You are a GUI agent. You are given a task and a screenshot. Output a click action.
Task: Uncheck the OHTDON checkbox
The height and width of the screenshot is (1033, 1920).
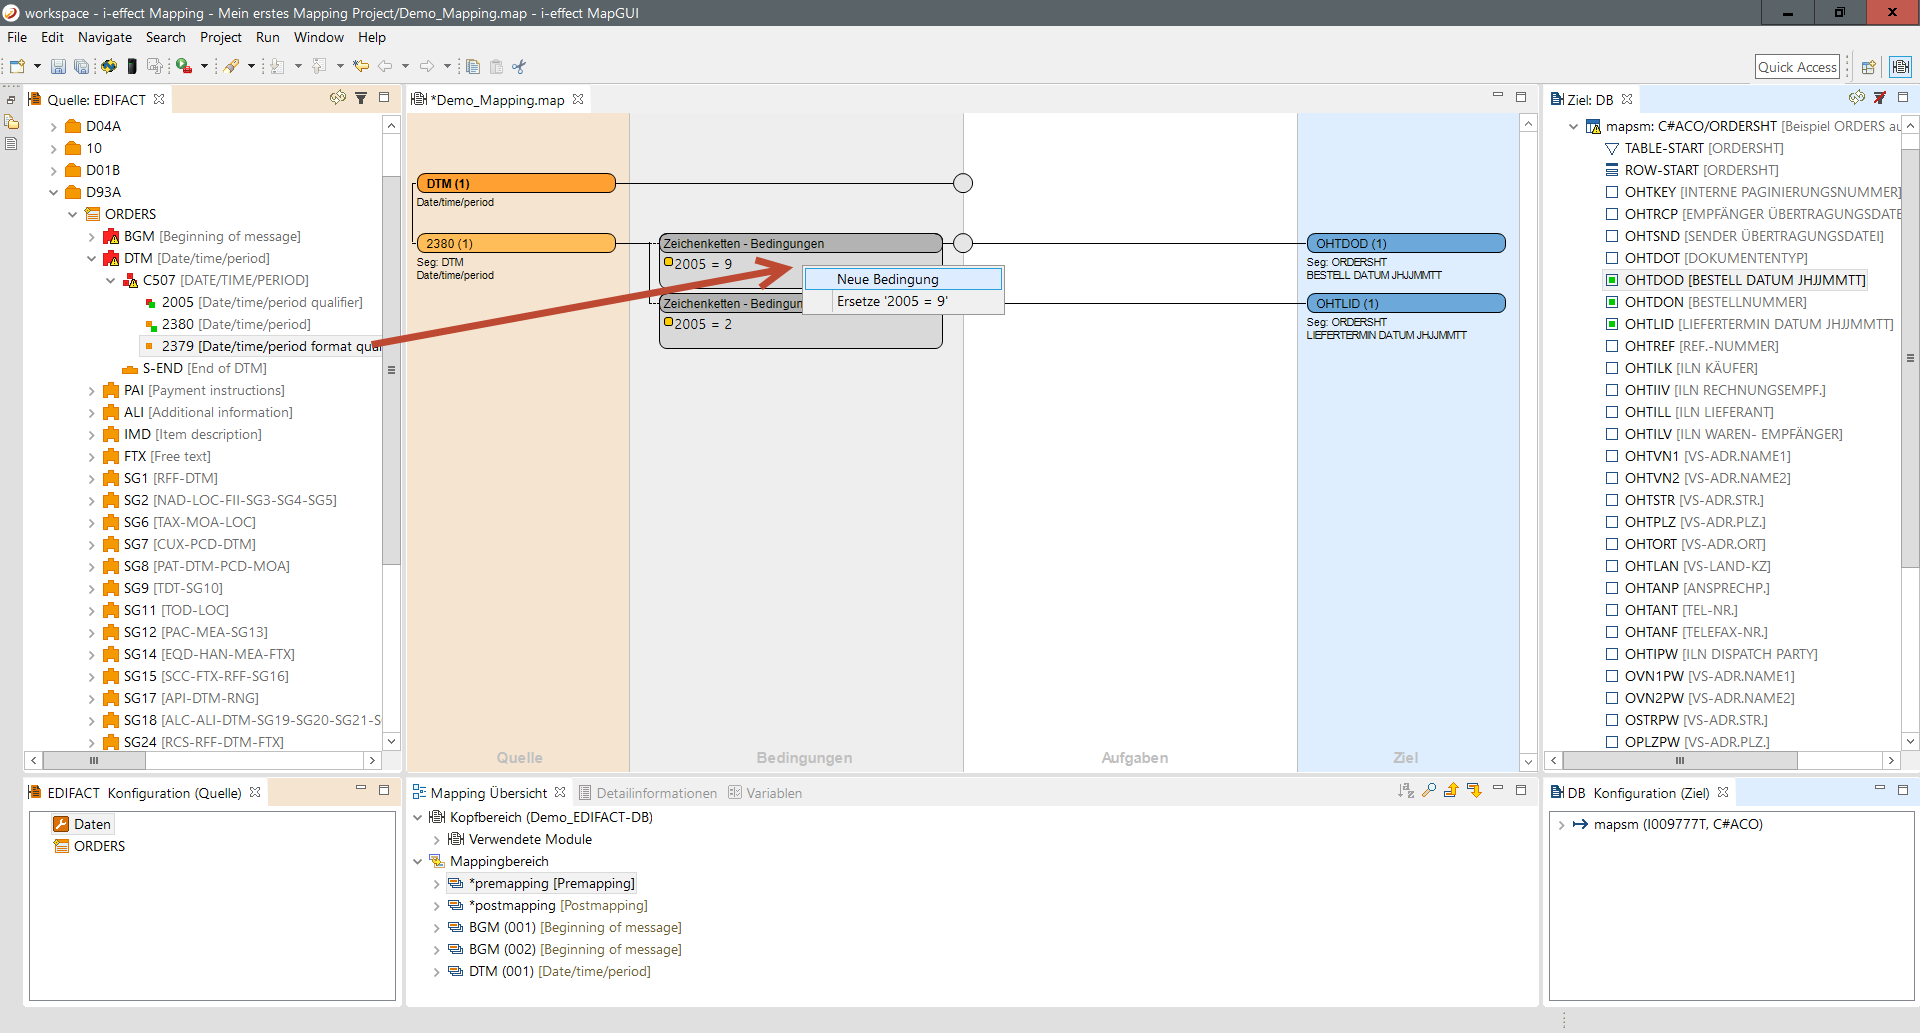(1612, 302)
